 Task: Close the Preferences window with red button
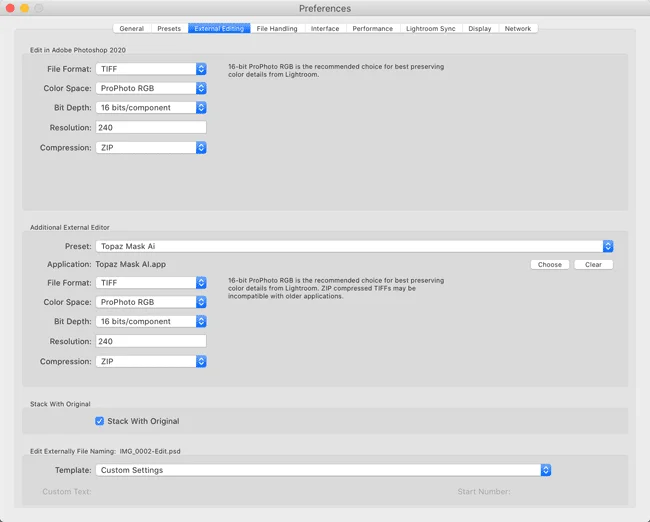click(10, 8)
